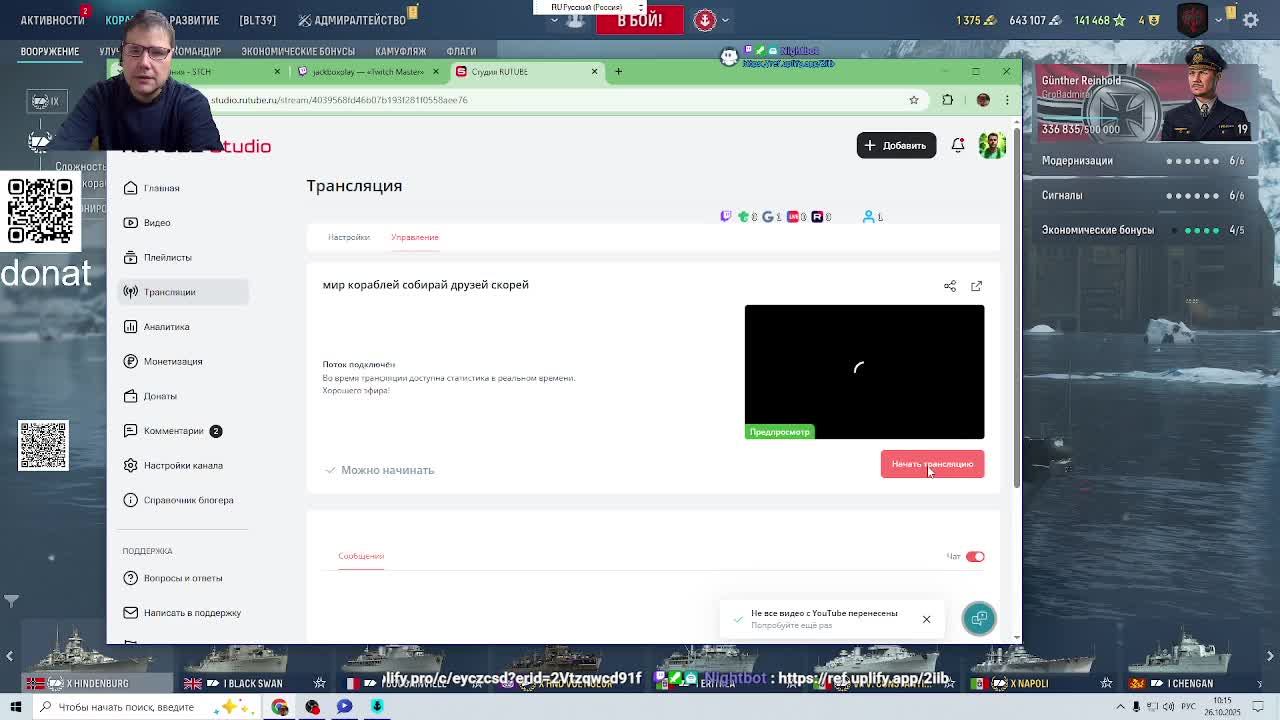
Task: Open a new browser tab
Action: (618, 72)
